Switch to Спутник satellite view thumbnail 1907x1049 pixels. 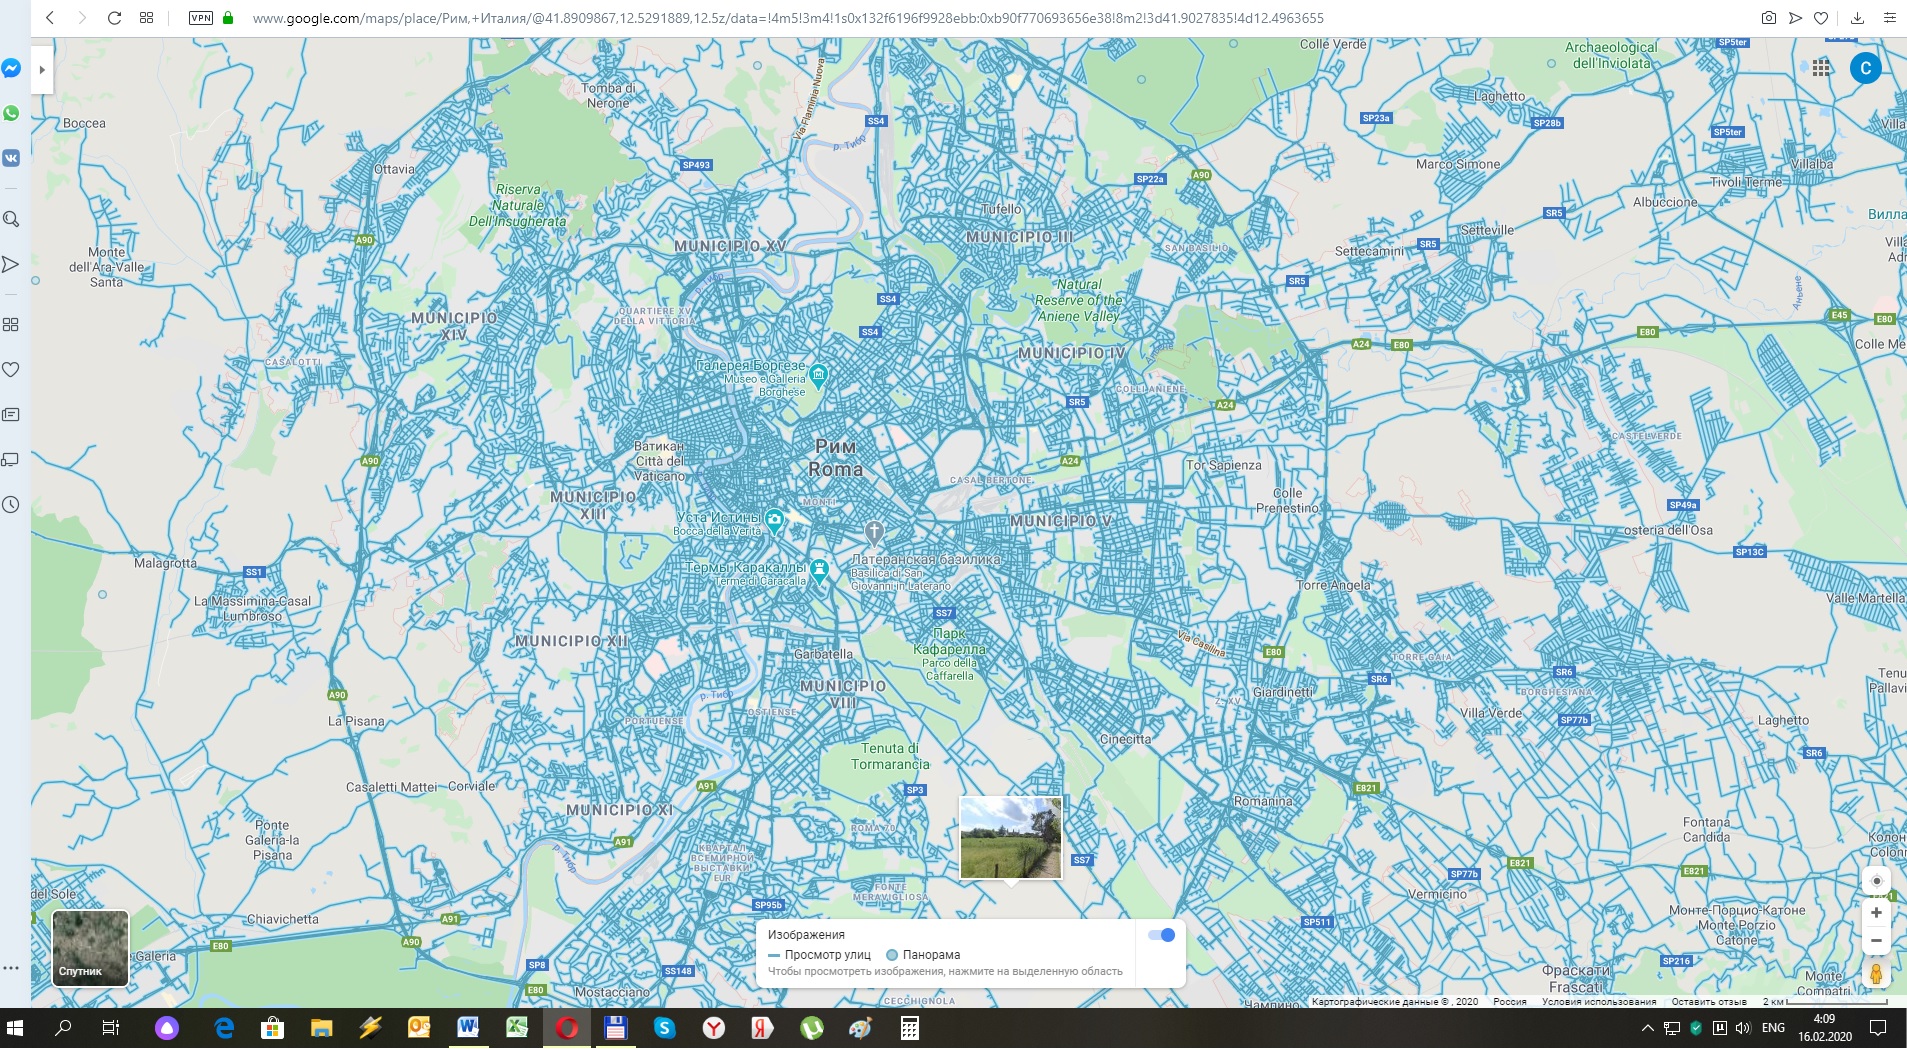pos(90,948)
